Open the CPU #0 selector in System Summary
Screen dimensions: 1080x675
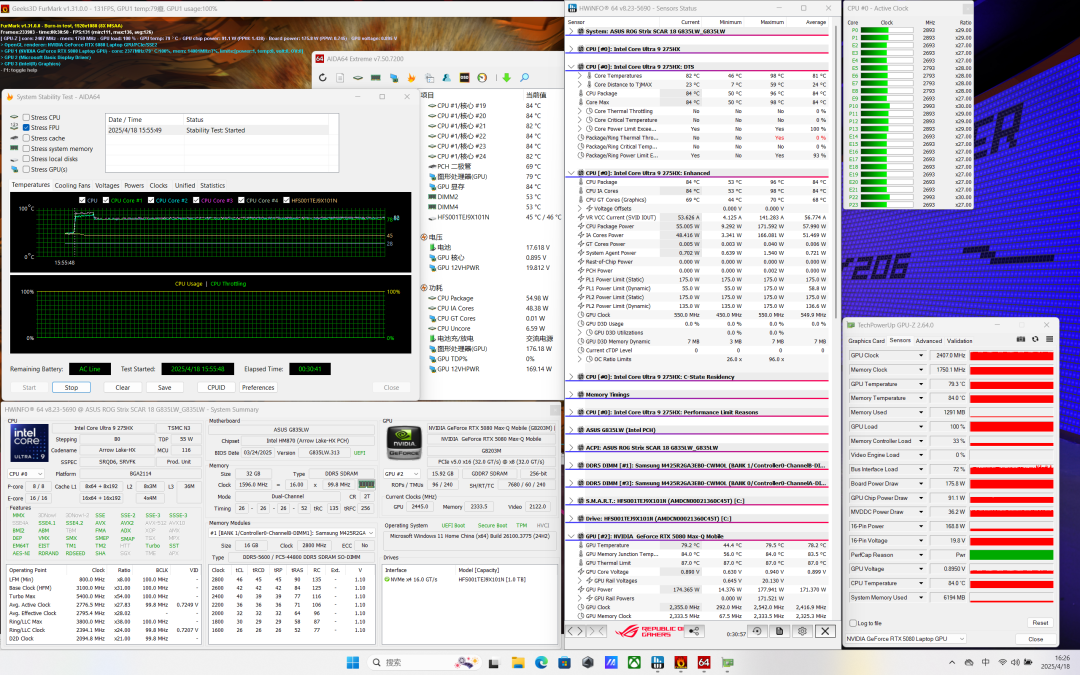[25, 474]
